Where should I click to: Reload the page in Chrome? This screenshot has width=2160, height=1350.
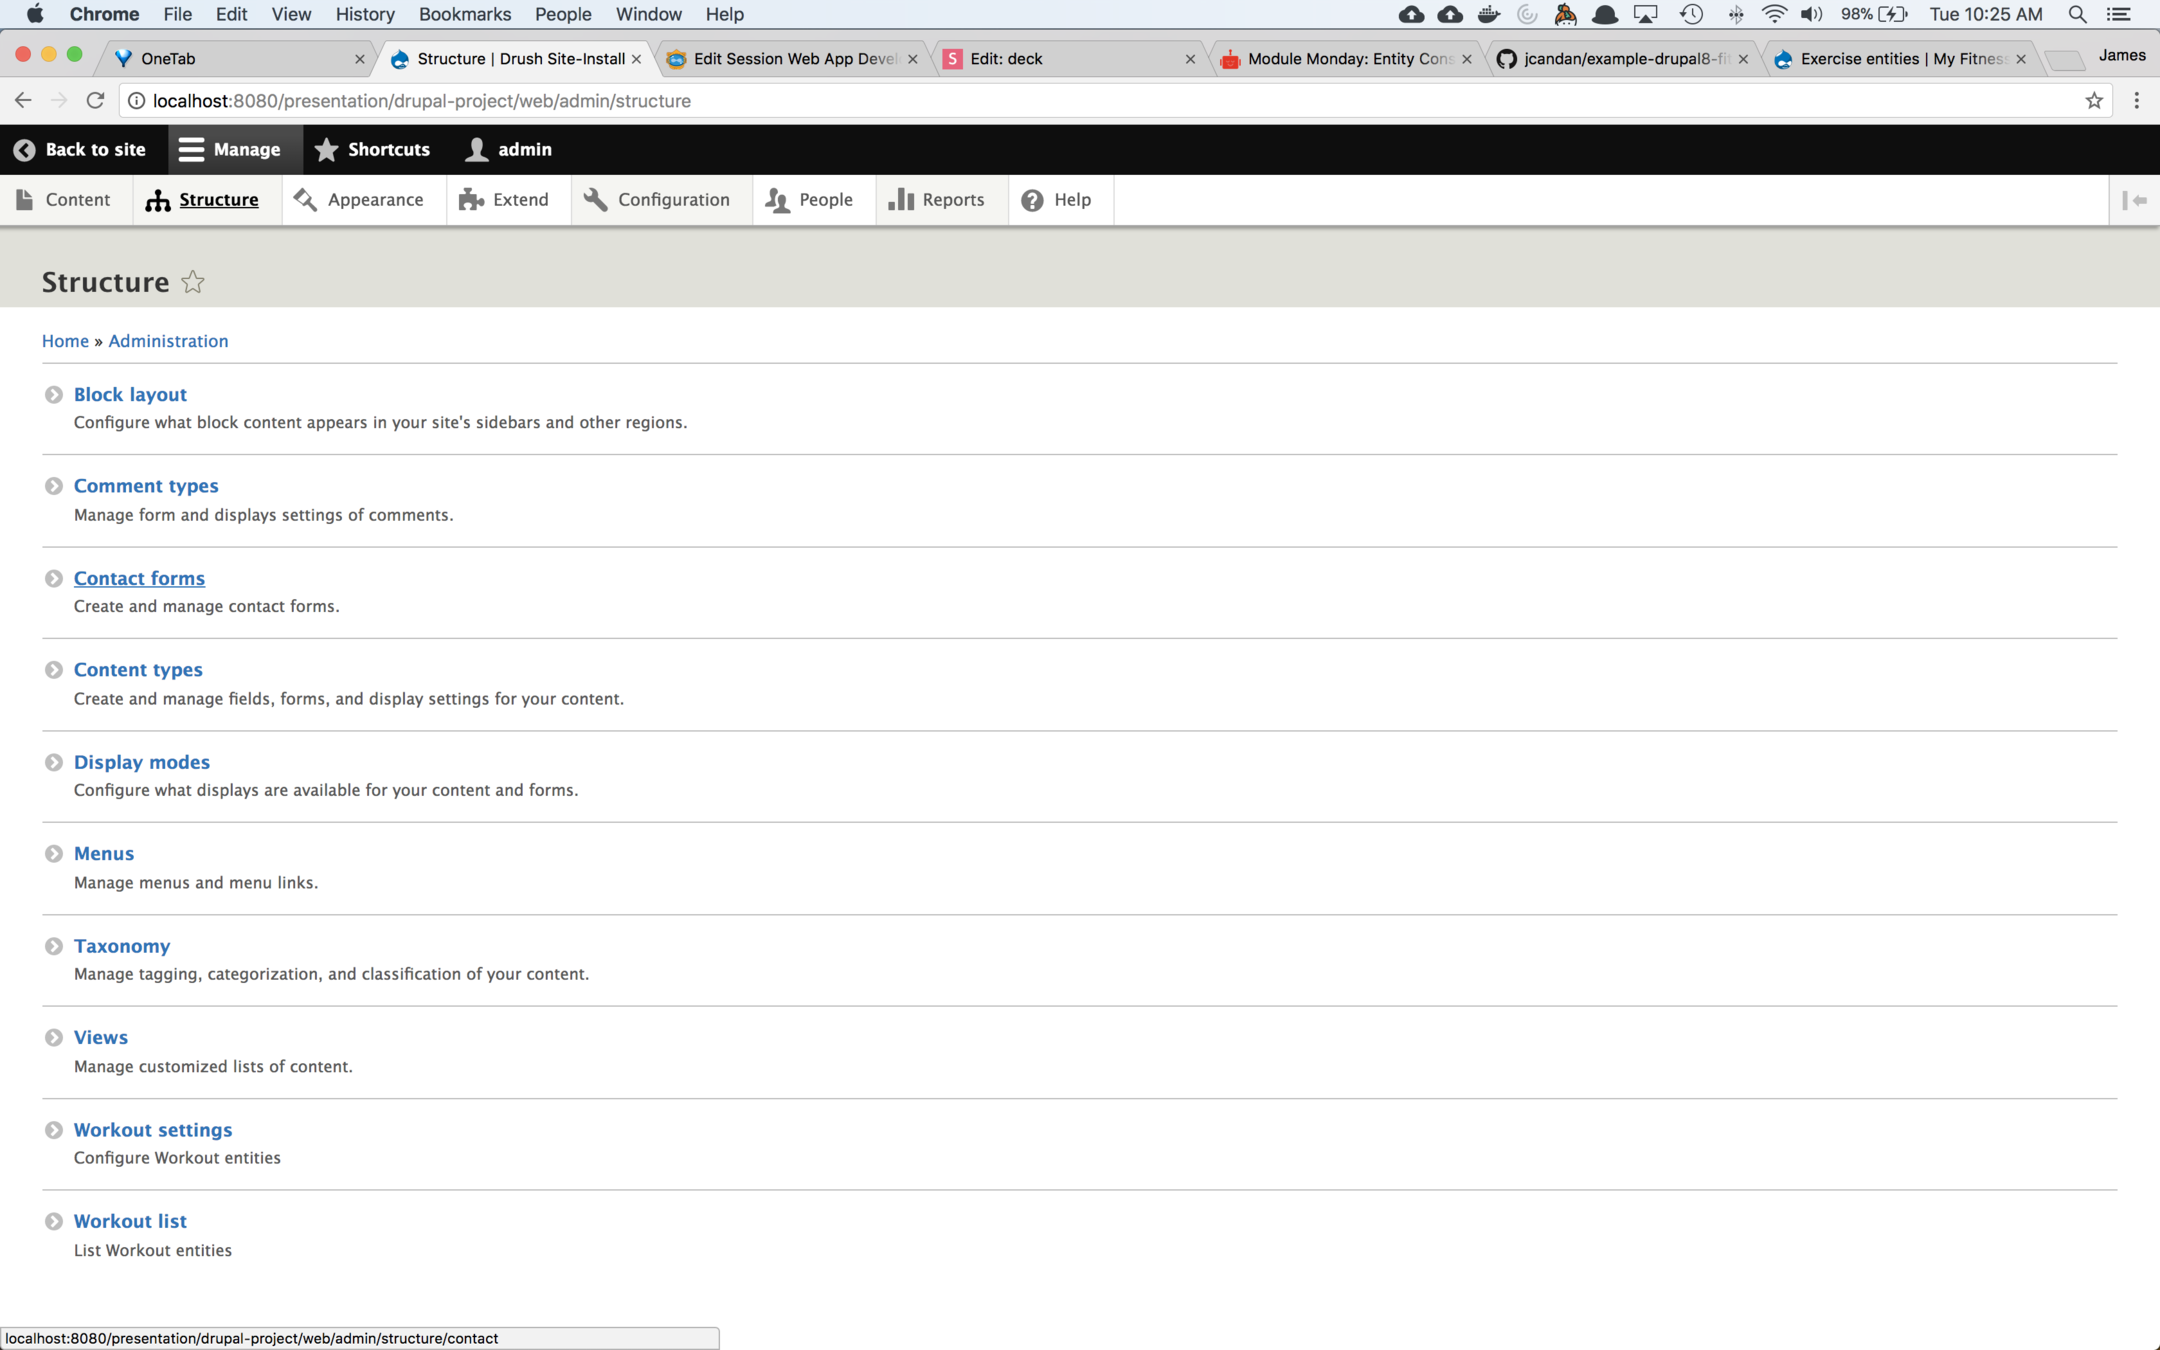95,100
